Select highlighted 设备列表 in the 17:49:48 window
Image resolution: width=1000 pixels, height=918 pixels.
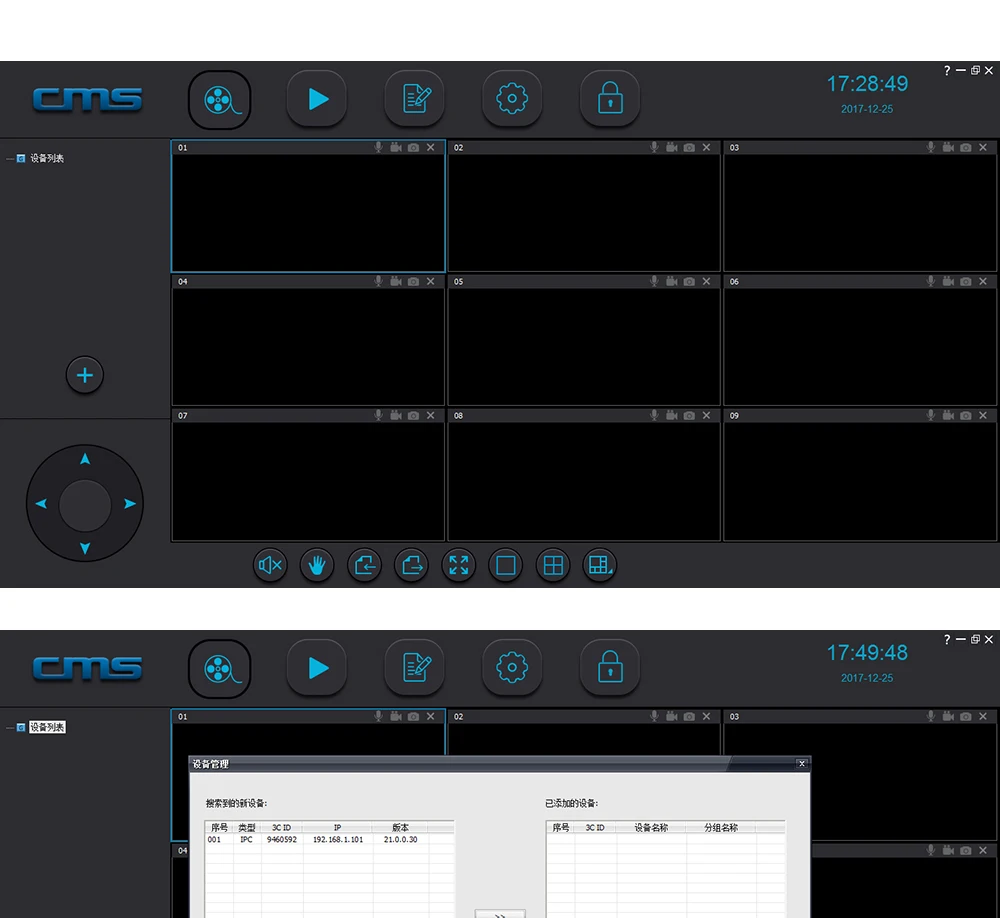pos(47,727)
